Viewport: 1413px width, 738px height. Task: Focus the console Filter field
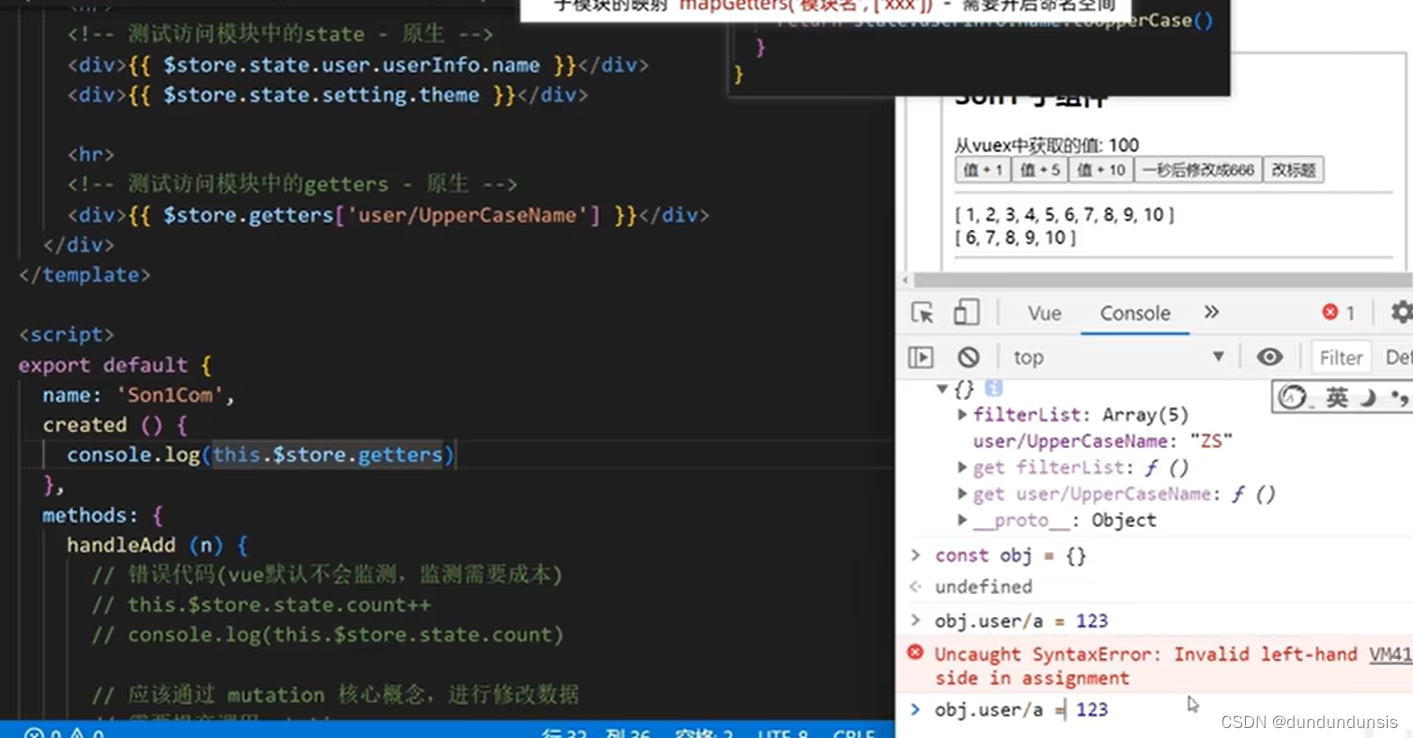(1340, 357)
